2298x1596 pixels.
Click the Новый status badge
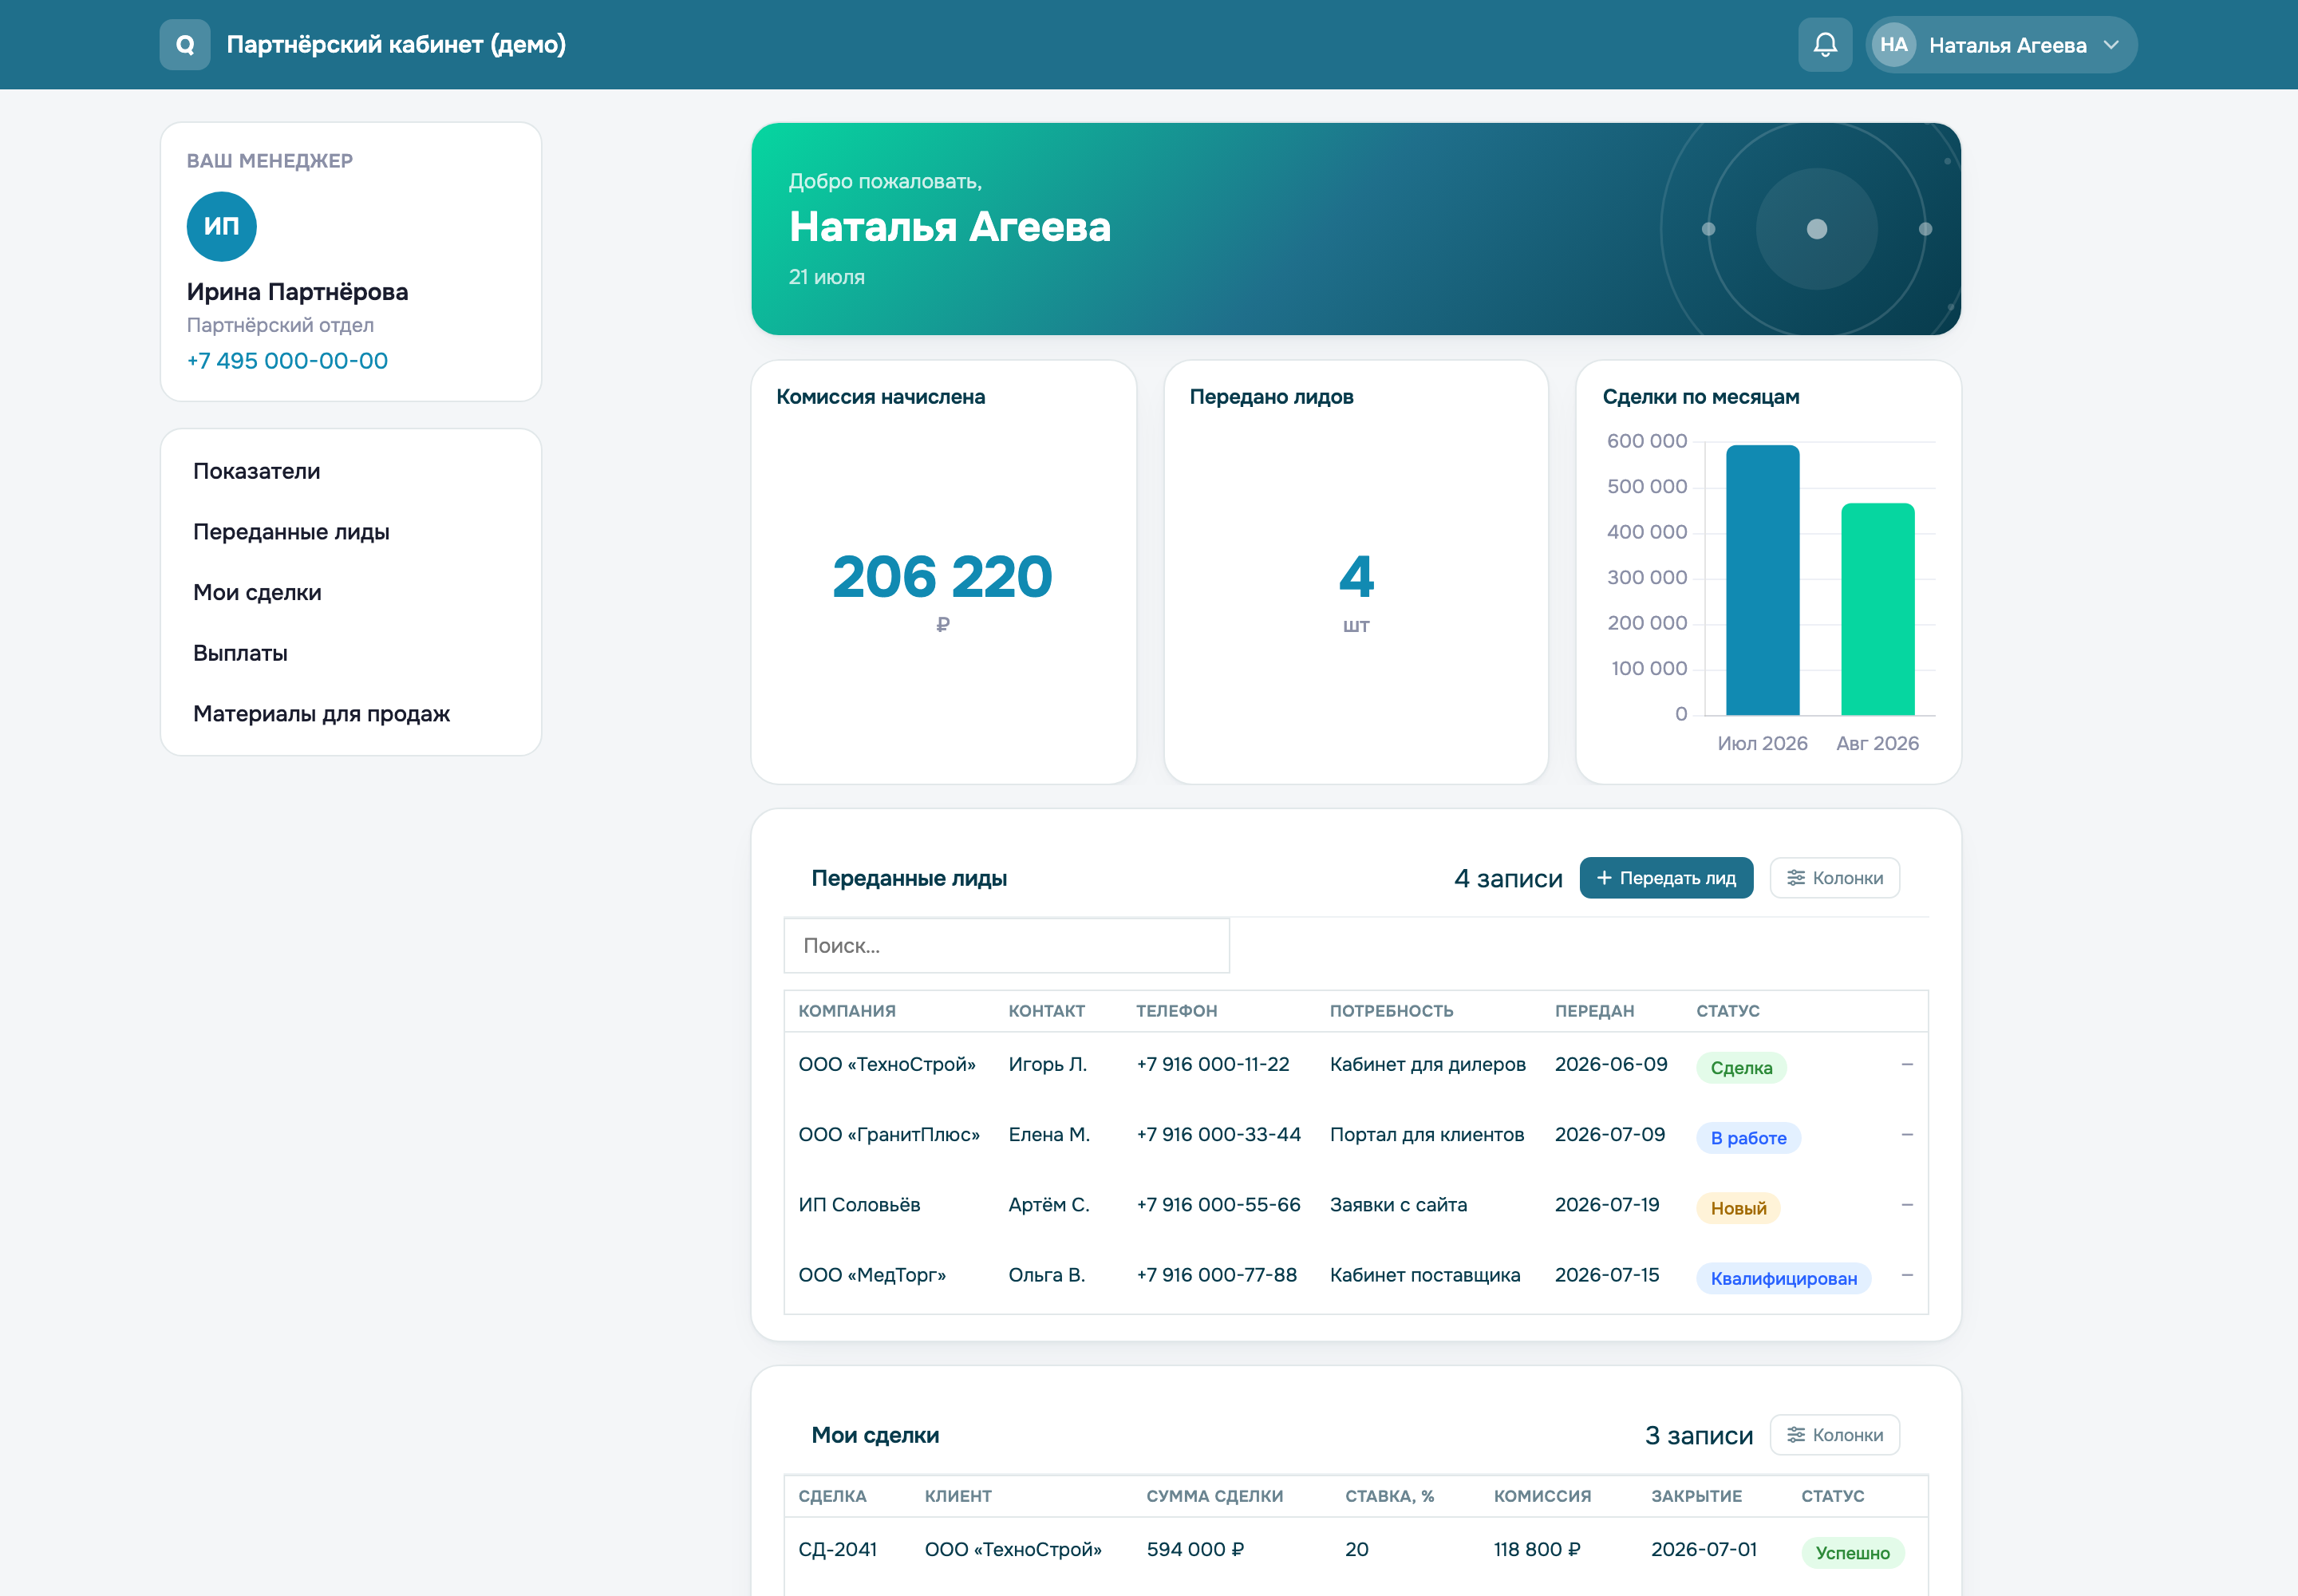pos(1738,1208)
